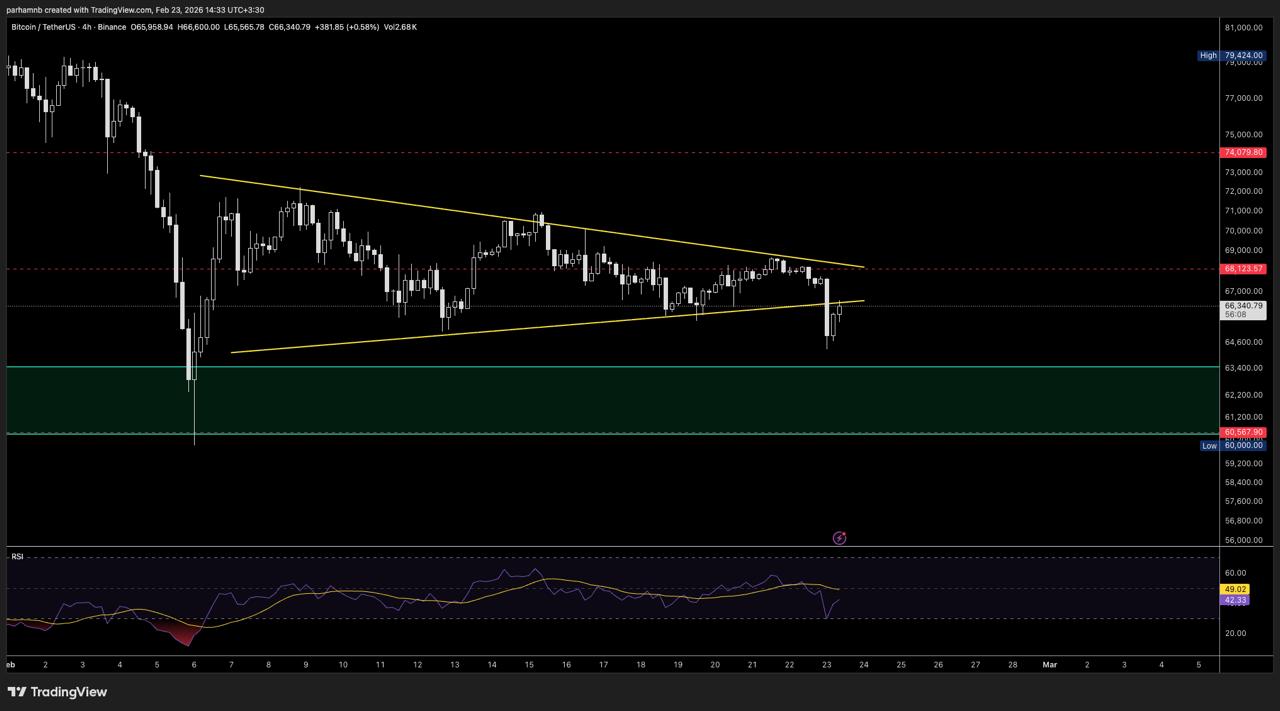Click the lightning bolt event icon
The width and height of the screenshot is (1280, 711).
coord(839,538)
